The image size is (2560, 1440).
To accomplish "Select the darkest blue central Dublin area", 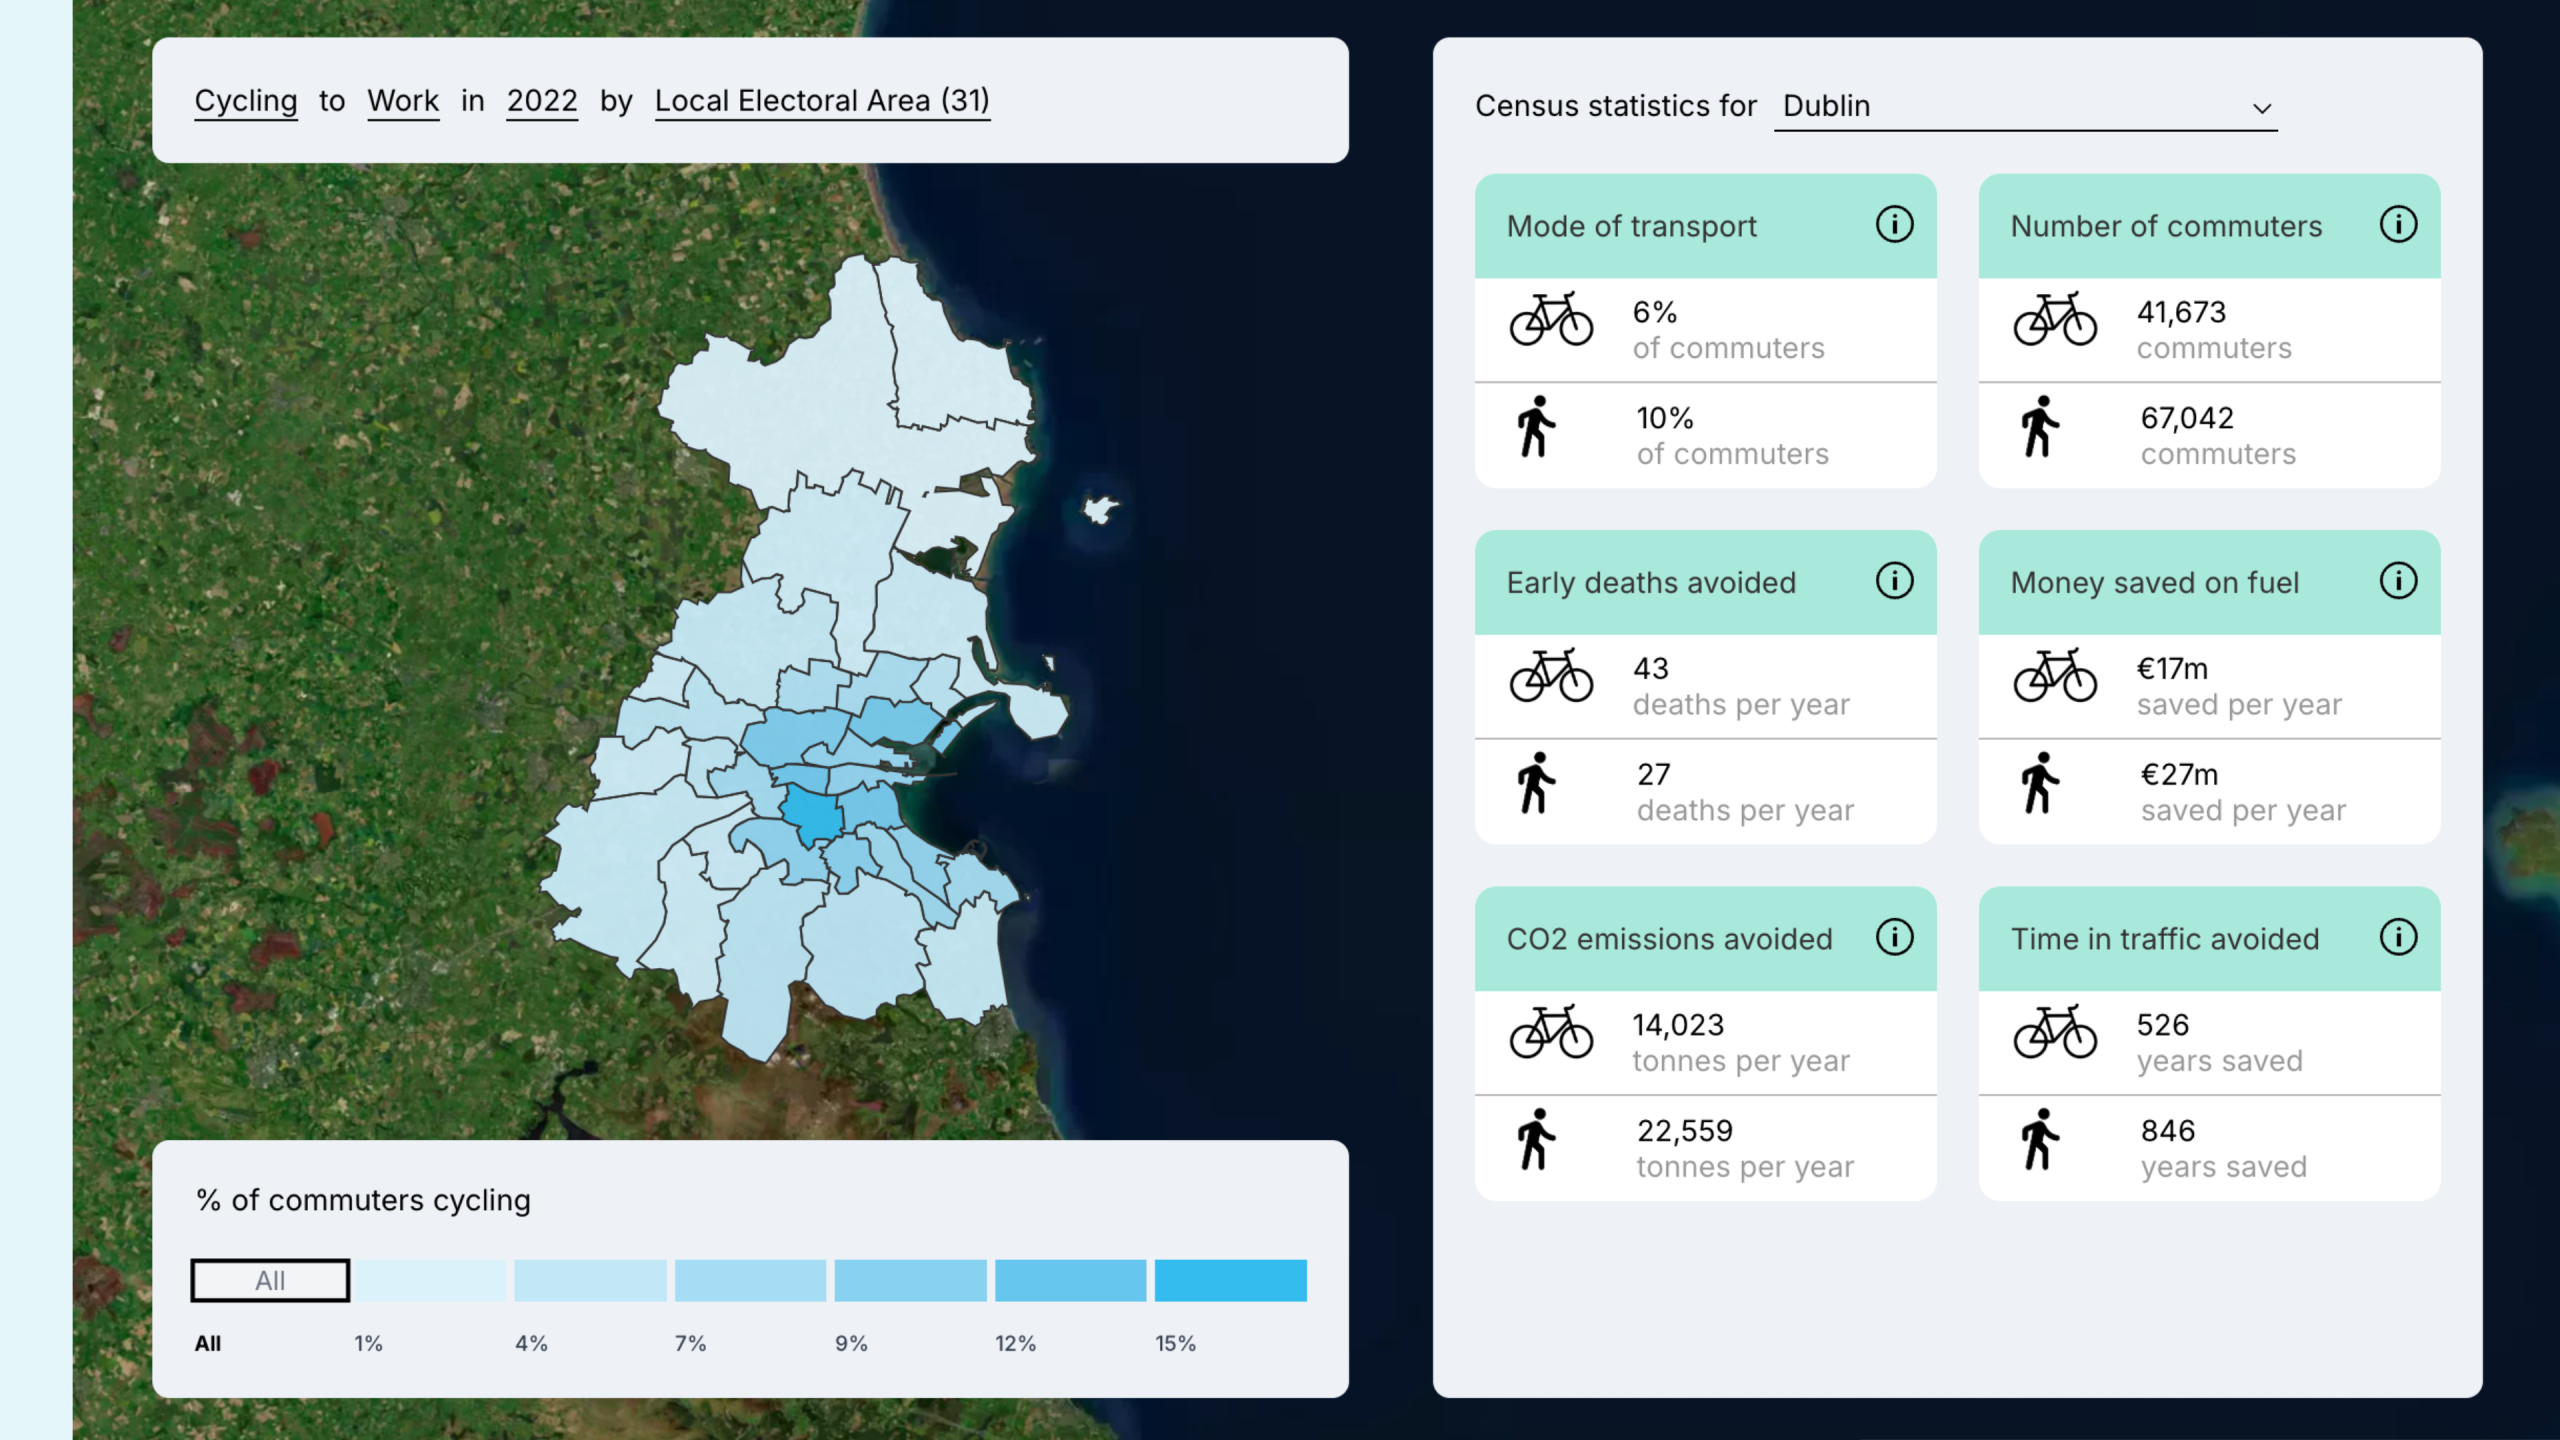I will (812, 815).
